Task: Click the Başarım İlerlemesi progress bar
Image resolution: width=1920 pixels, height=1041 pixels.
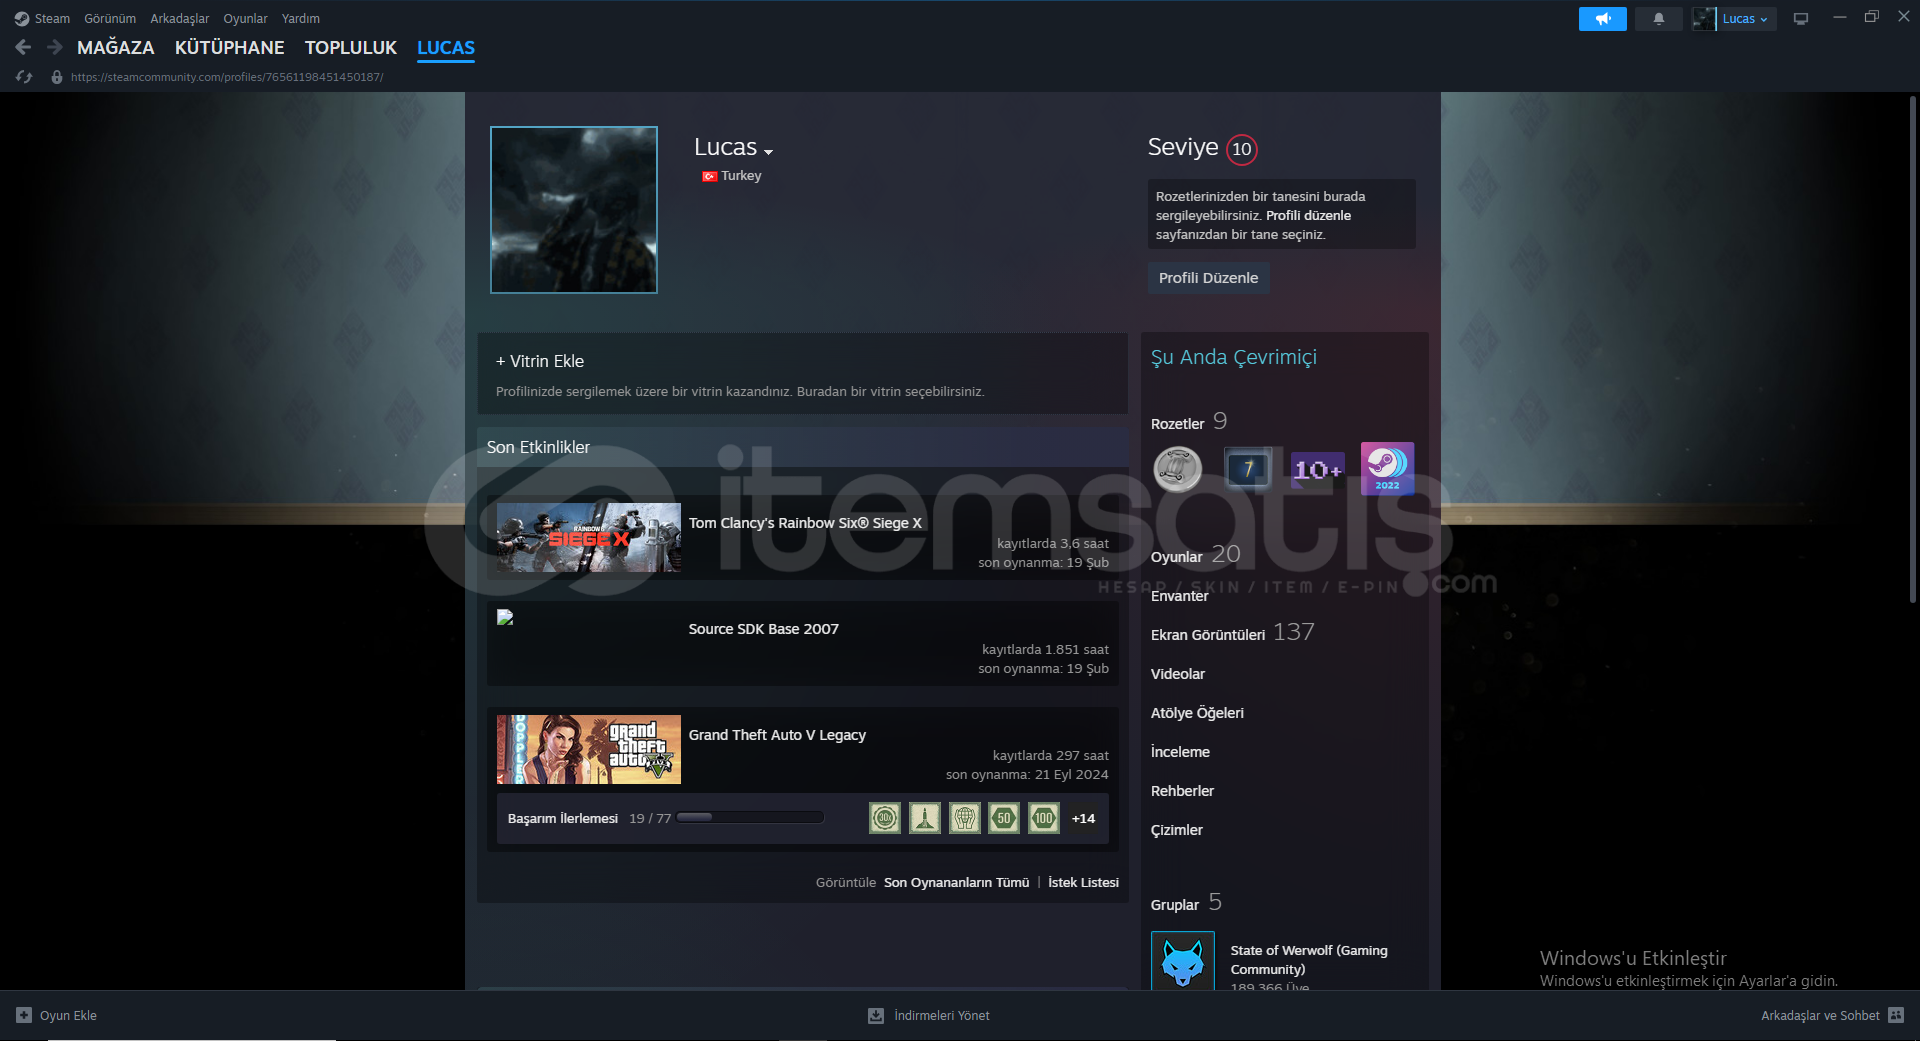Action: [x=750, y=817]
